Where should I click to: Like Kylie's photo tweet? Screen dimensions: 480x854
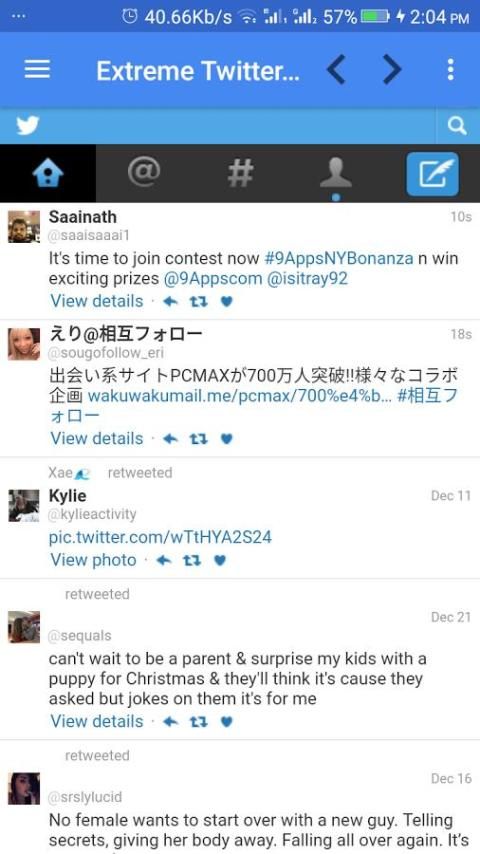click(220, 560)
